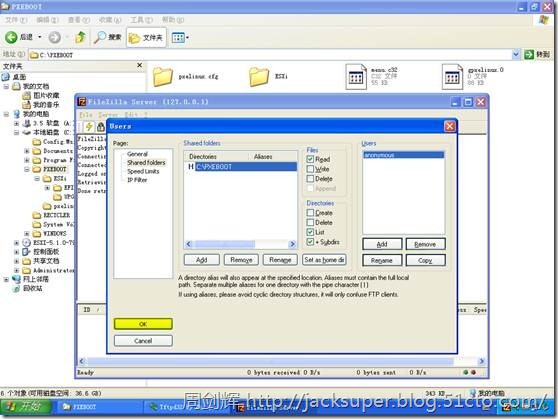Close the Folders pane with its X
Screen dimensions: 558x419
pyautogui.click(x=140, y=65)
